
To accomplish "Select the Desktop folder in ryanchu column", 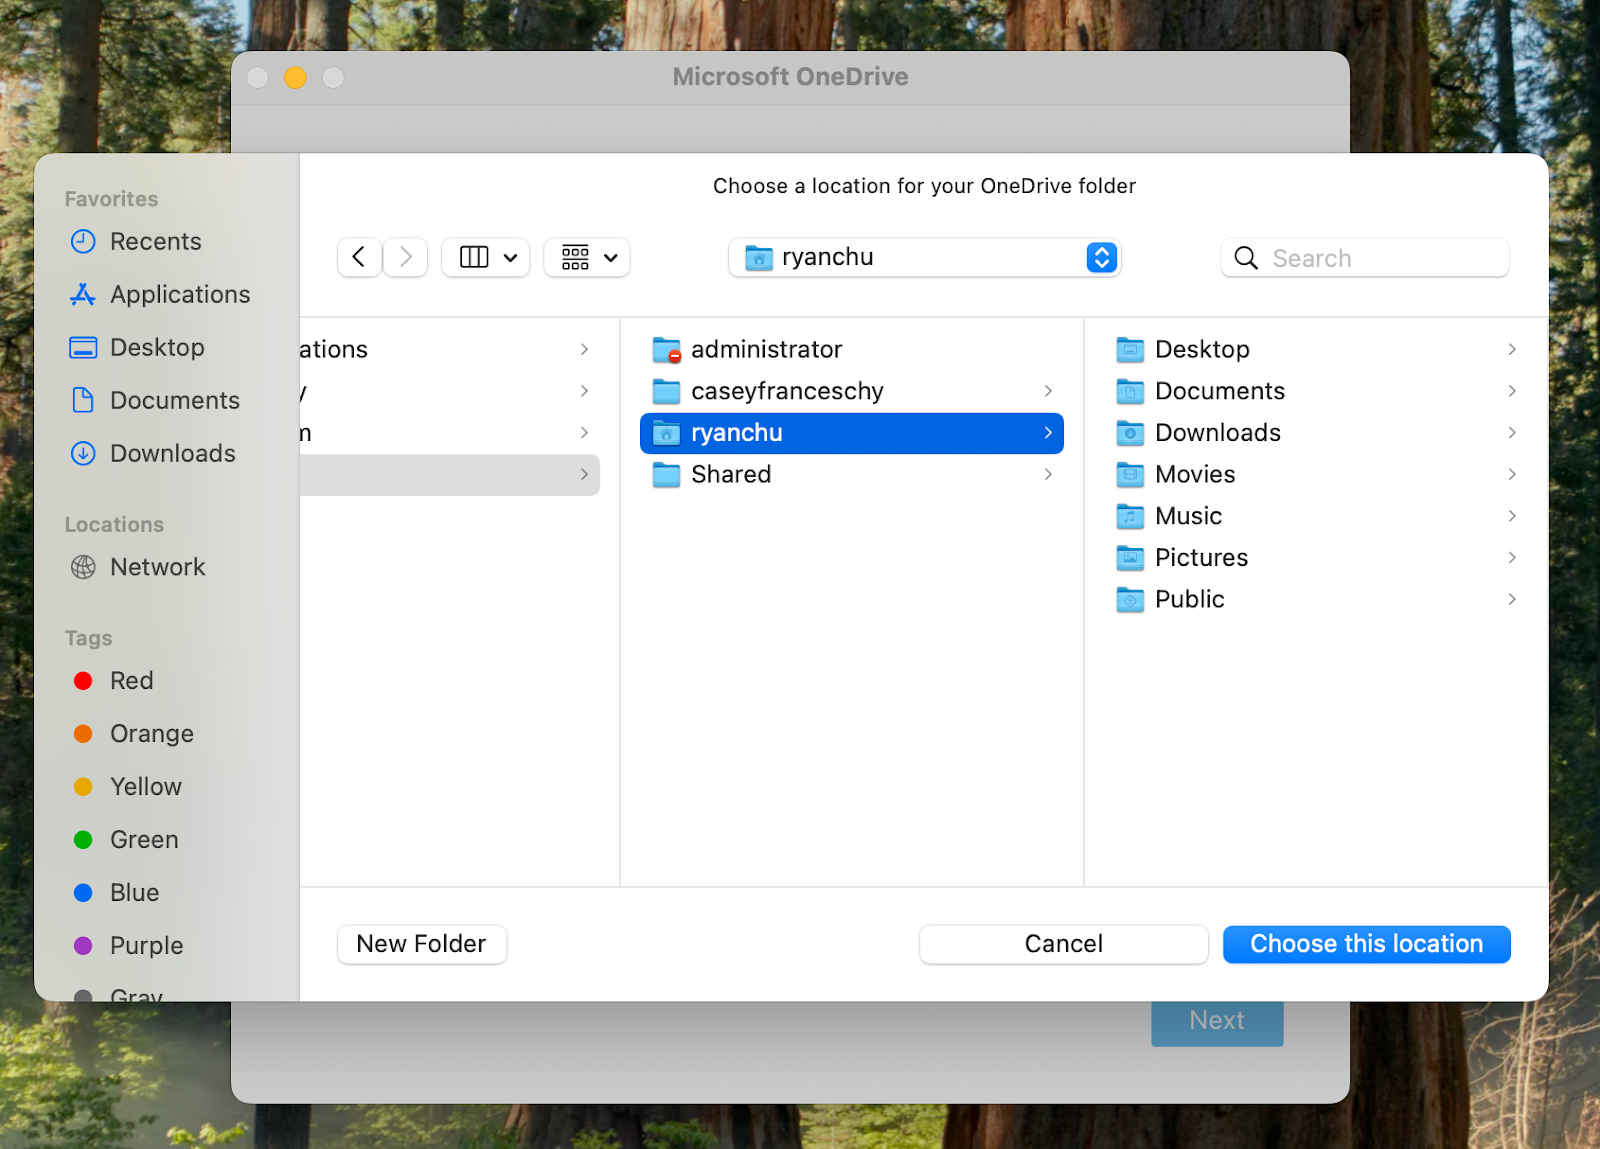I will (1317, 350).
